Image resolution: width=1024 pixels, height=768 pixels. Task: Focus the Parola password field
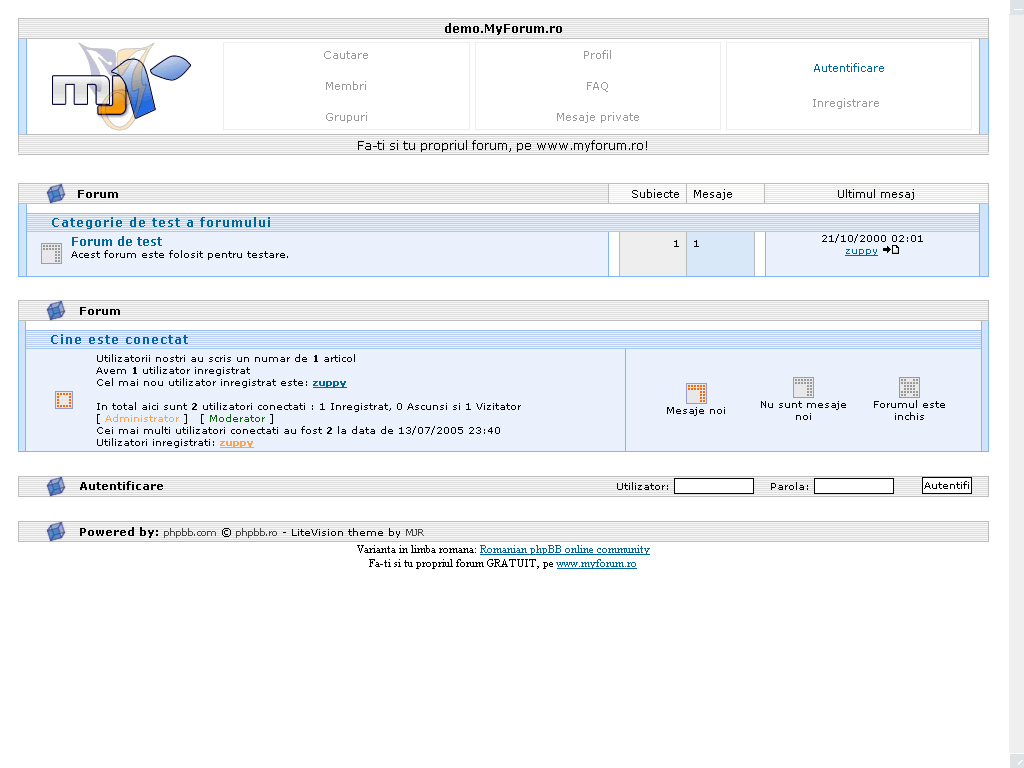tap(853, 486)
